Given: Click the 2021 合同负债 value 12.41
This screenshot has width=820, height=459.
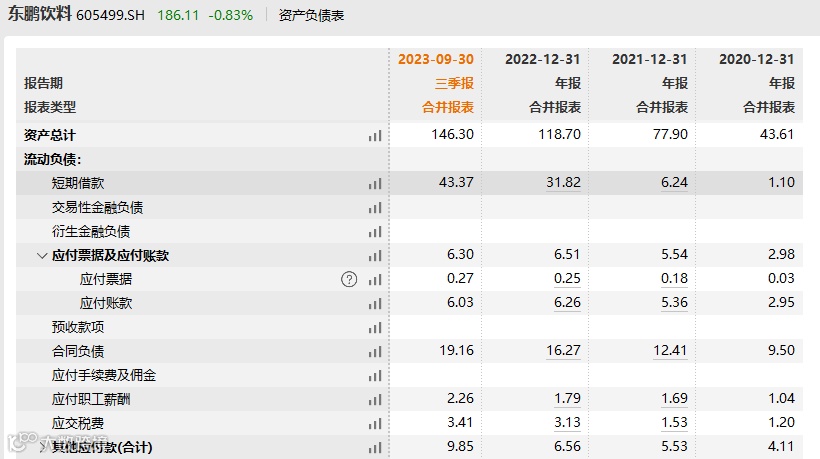Looking at the screenshot, I should coord(670,350).
